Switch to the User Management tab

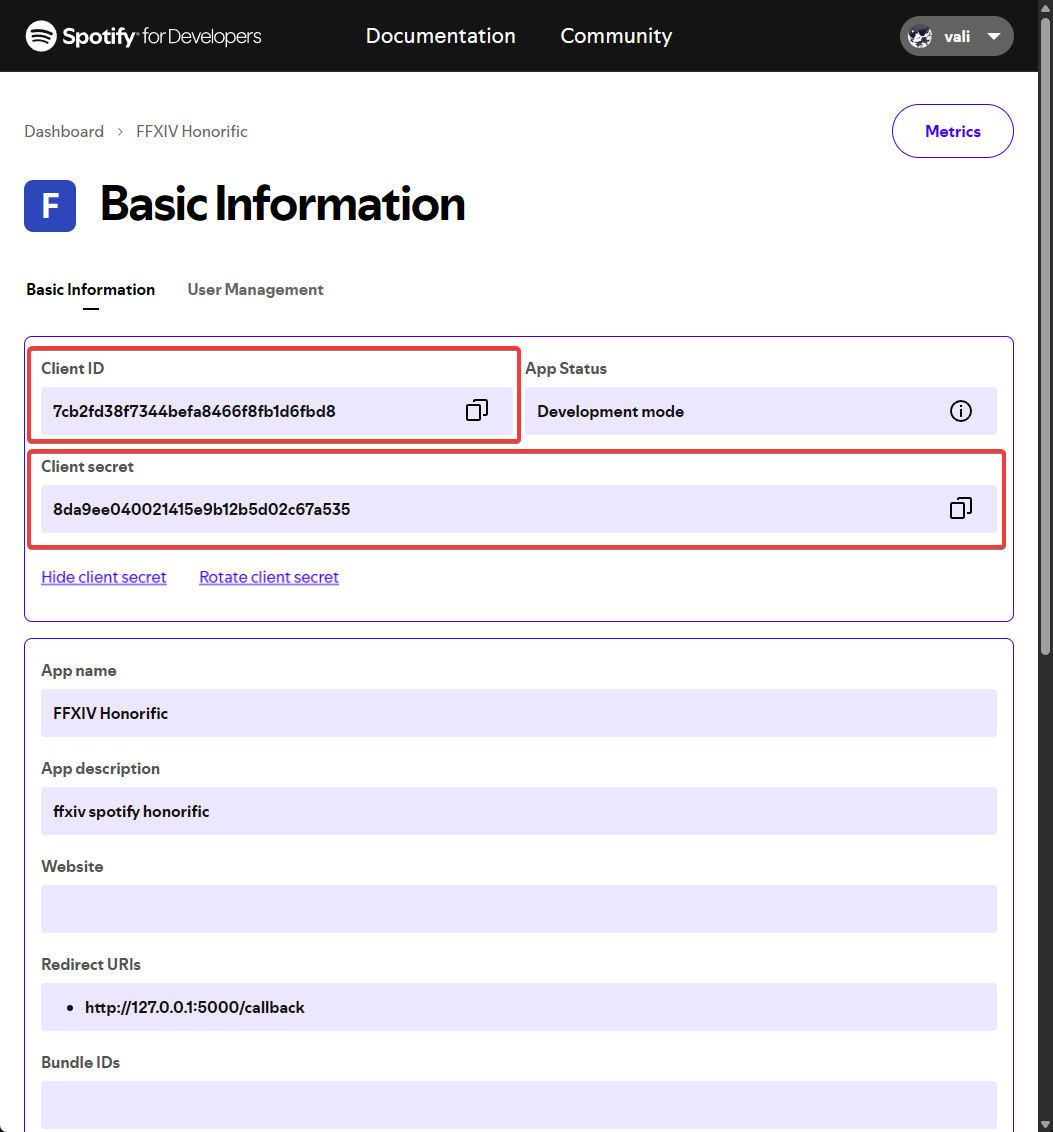coord(255,289)
